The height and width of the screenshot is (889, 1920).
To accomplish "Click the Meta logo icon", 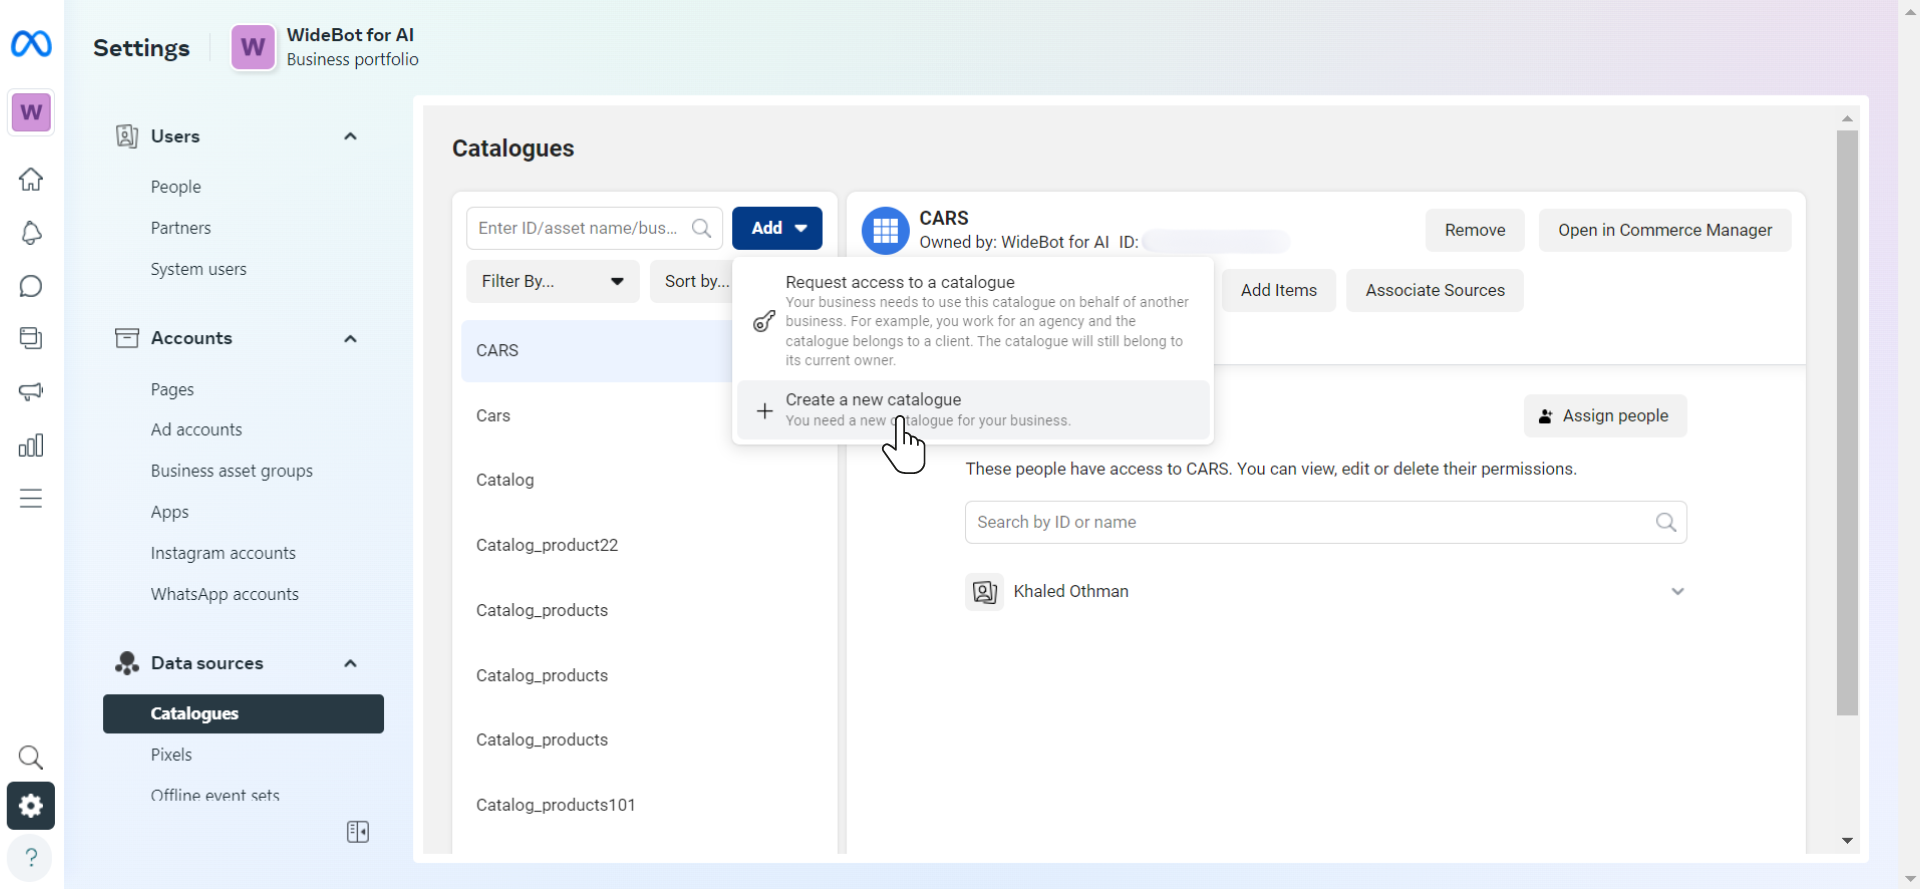I will point(31,44).
